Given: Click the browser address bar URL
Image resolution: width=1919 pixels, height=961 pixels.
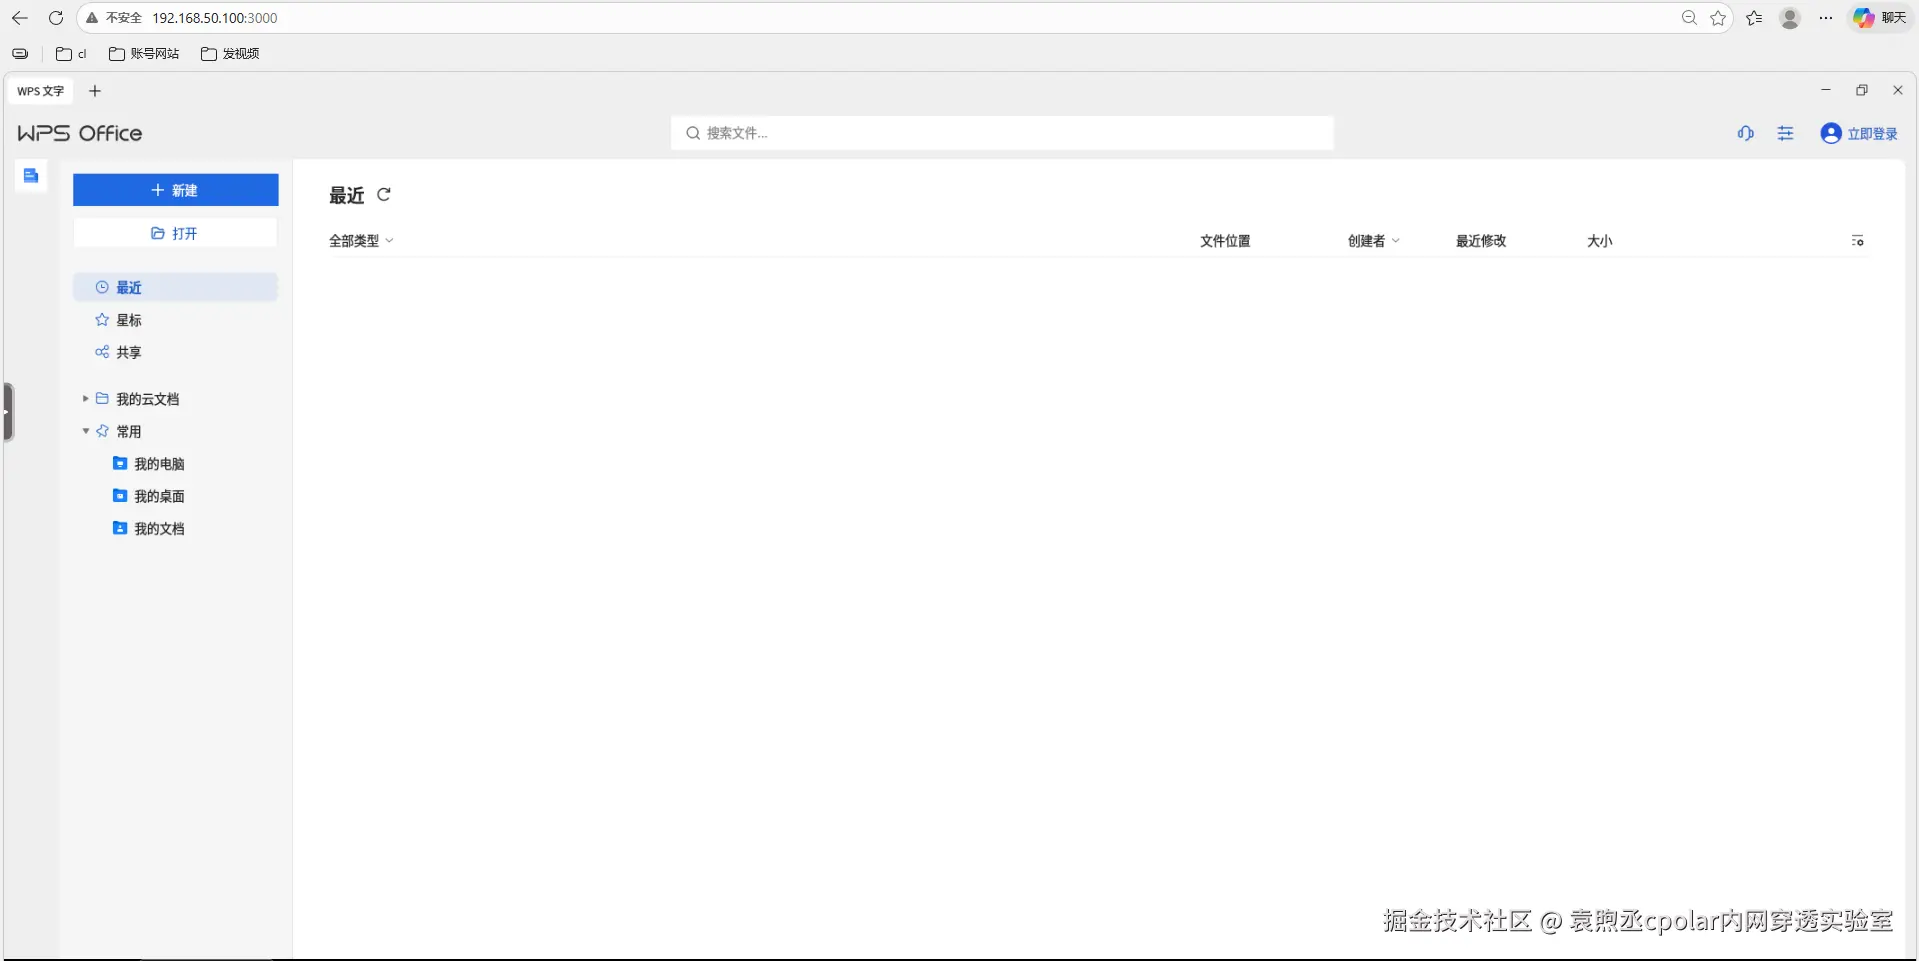Looking at the screenshot, I should click(x=215, y=18).
